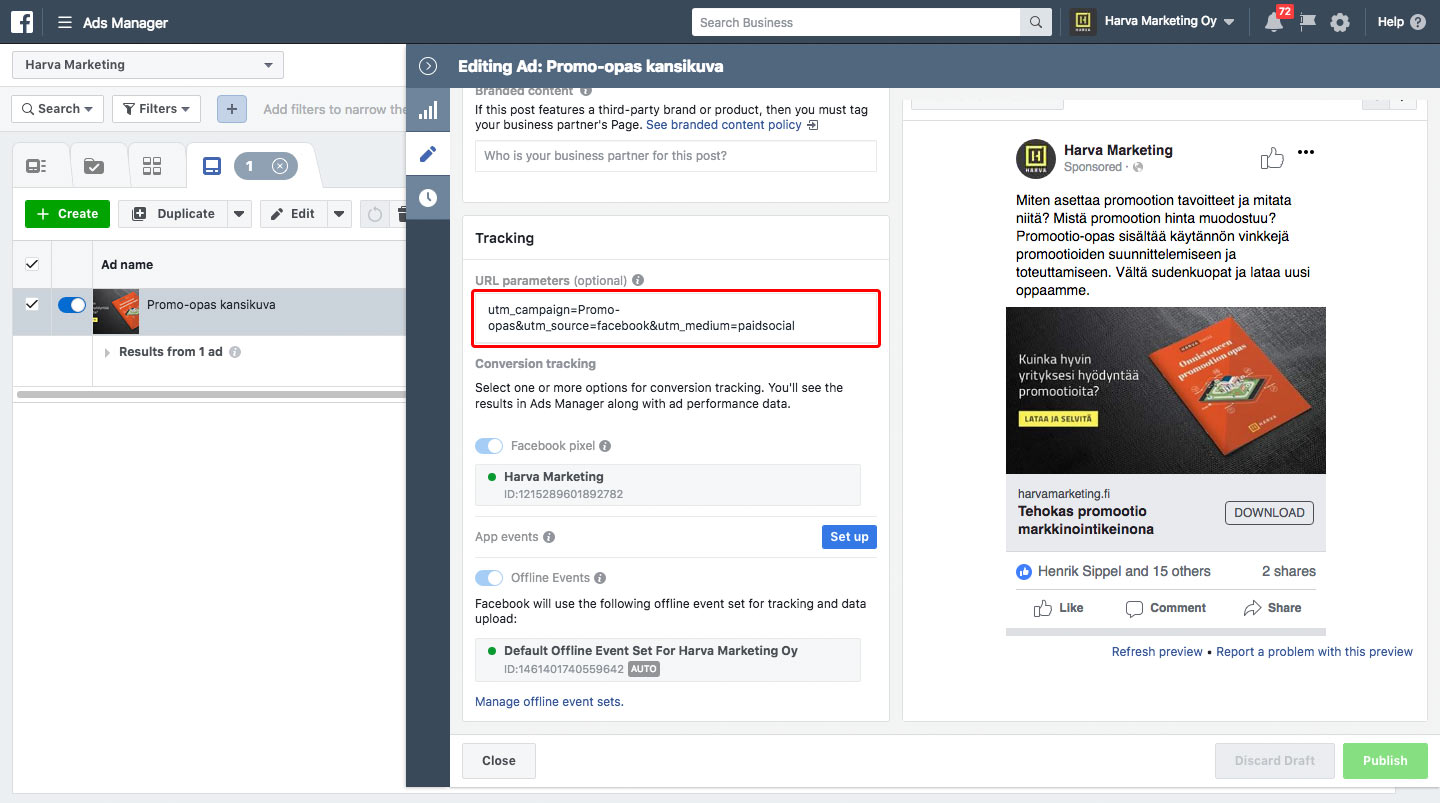Open the charts performance sidebar icon
This screenshot has width=1440, height=803.
(x=428, y=110)
